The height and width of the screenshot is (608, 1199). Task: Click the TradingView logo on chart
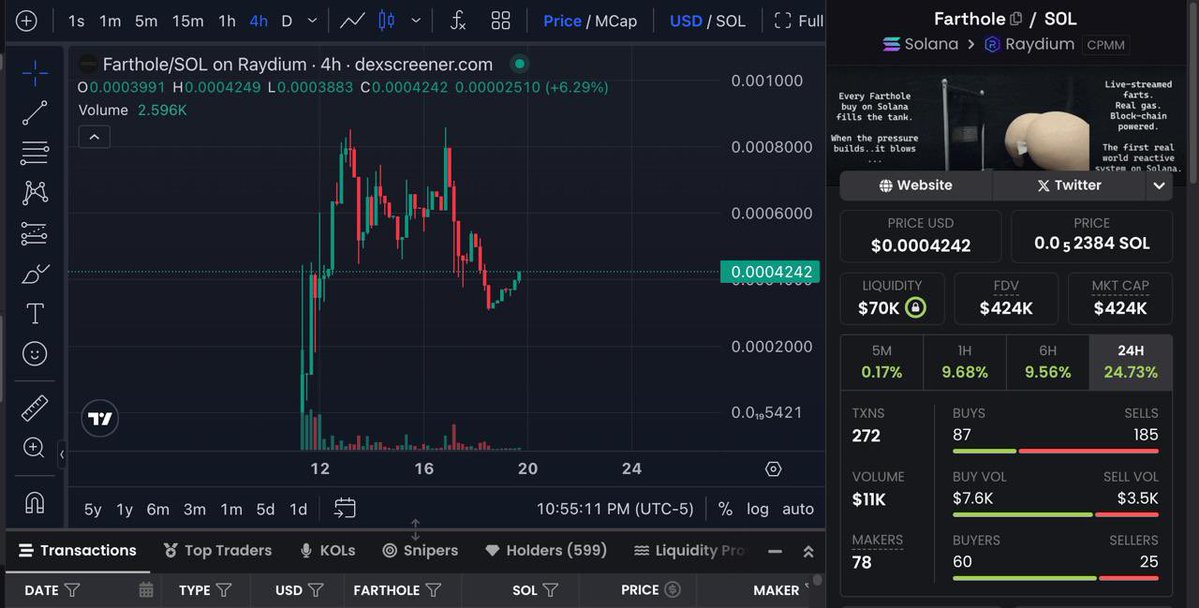point(100,418)
